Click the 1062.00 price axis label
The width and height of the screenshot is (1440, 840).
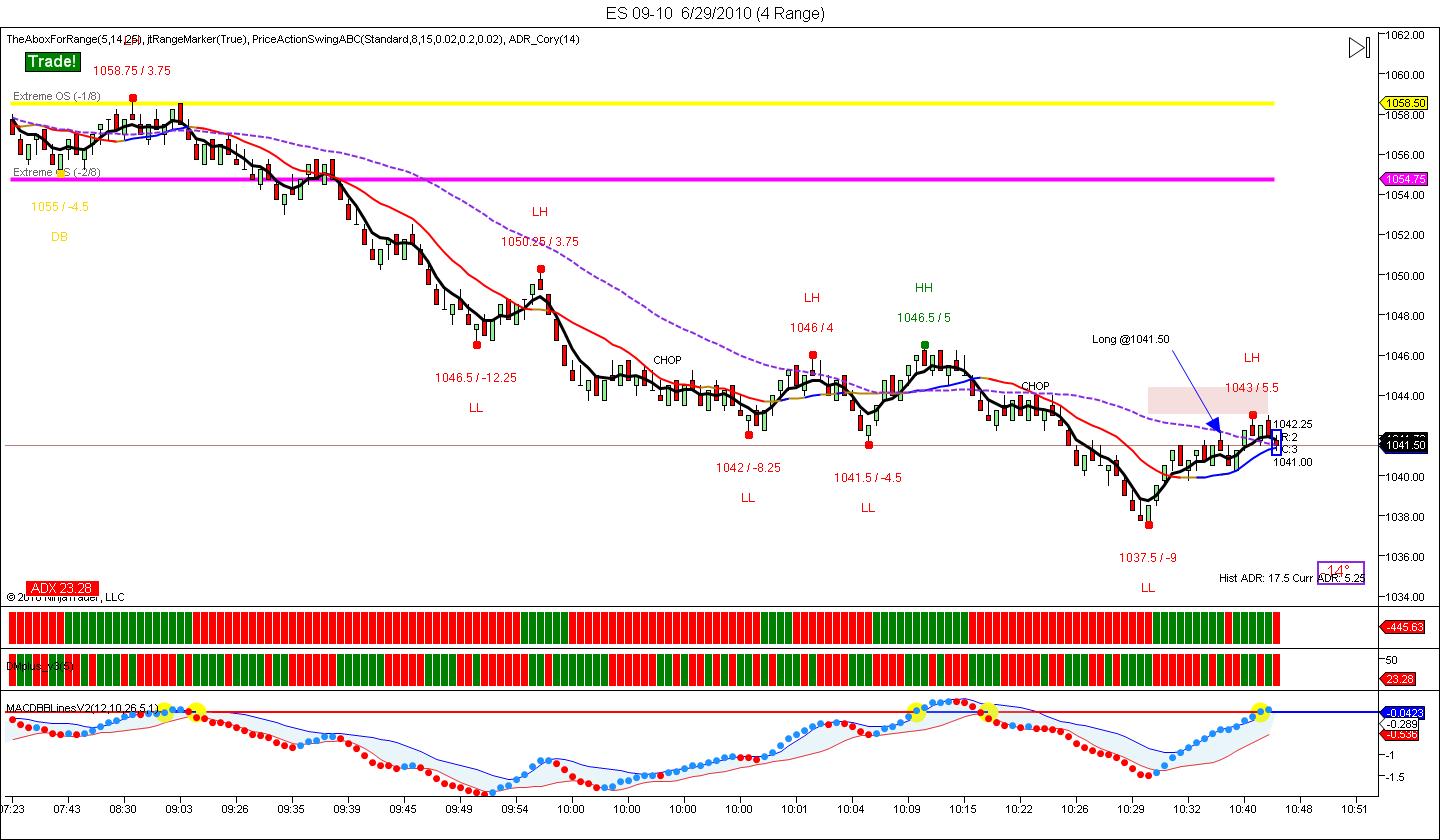1404,34
